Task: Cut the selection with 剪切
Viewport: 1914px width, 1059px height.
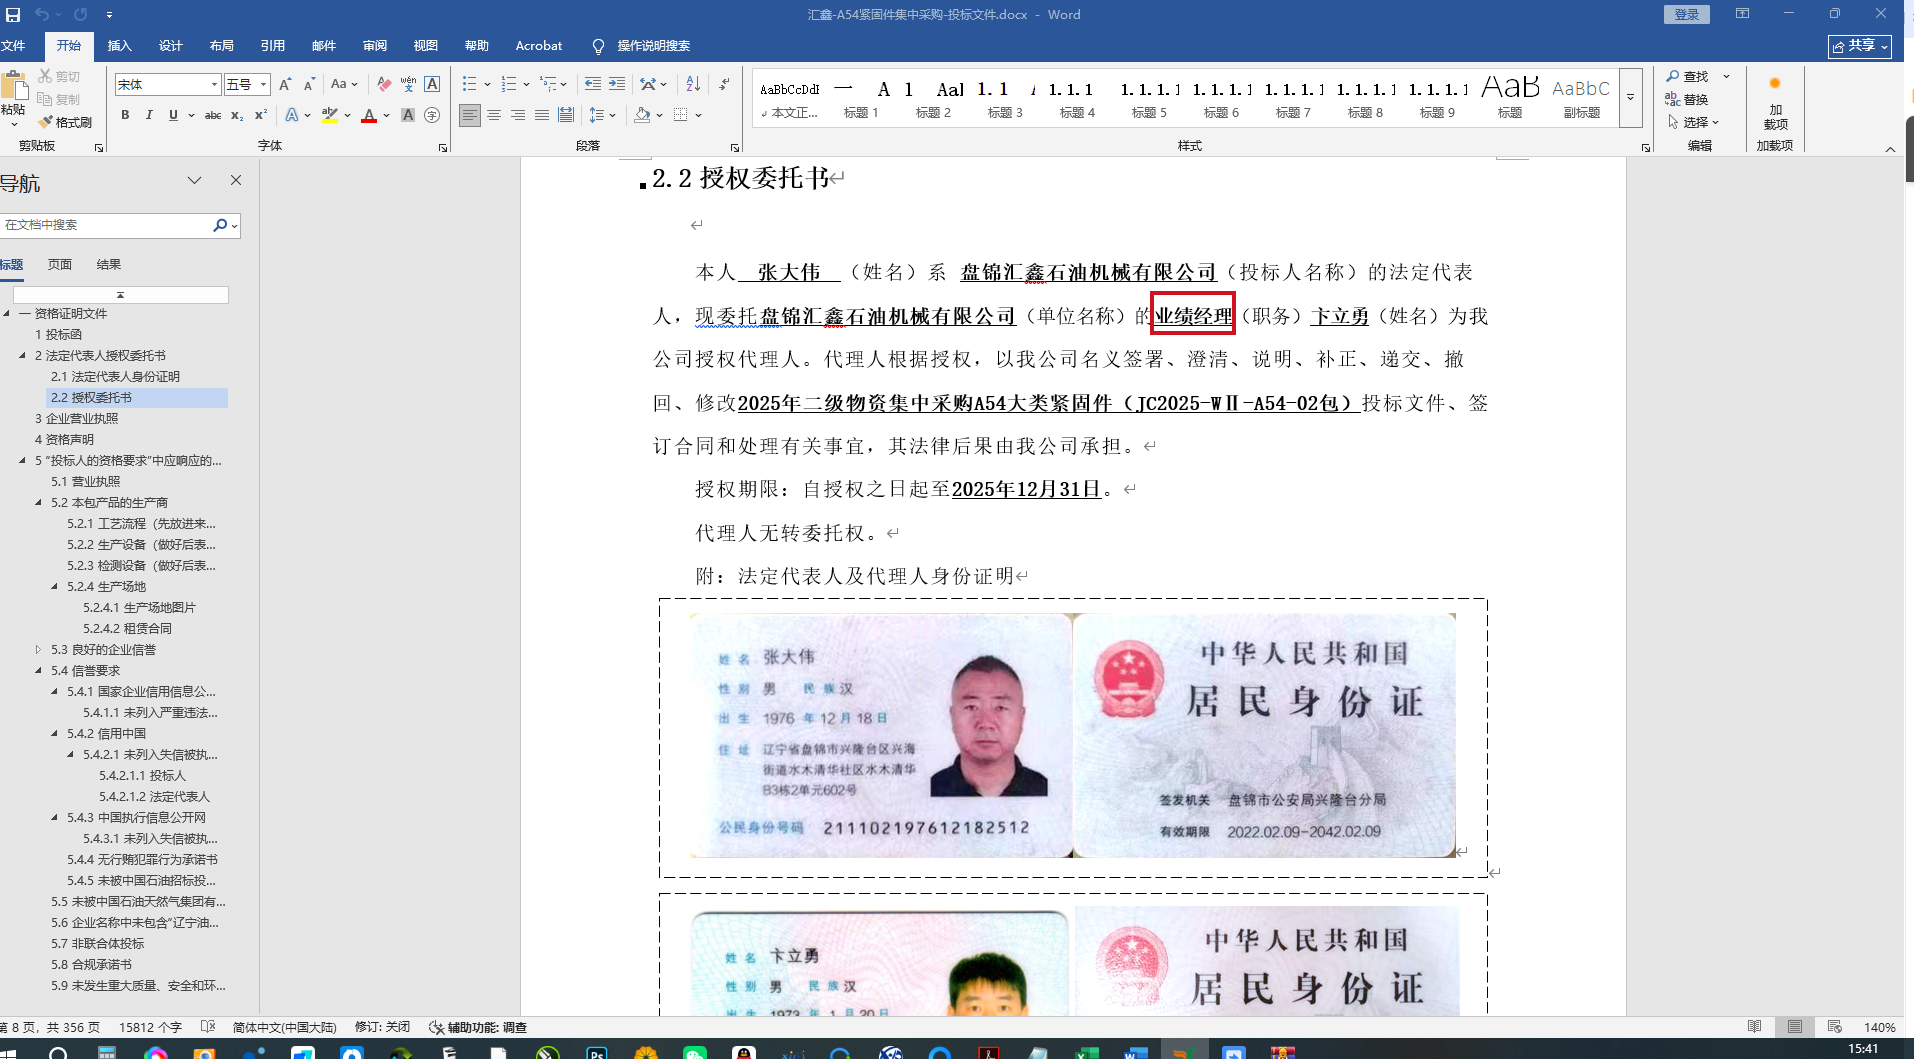Action: point(59,76)
